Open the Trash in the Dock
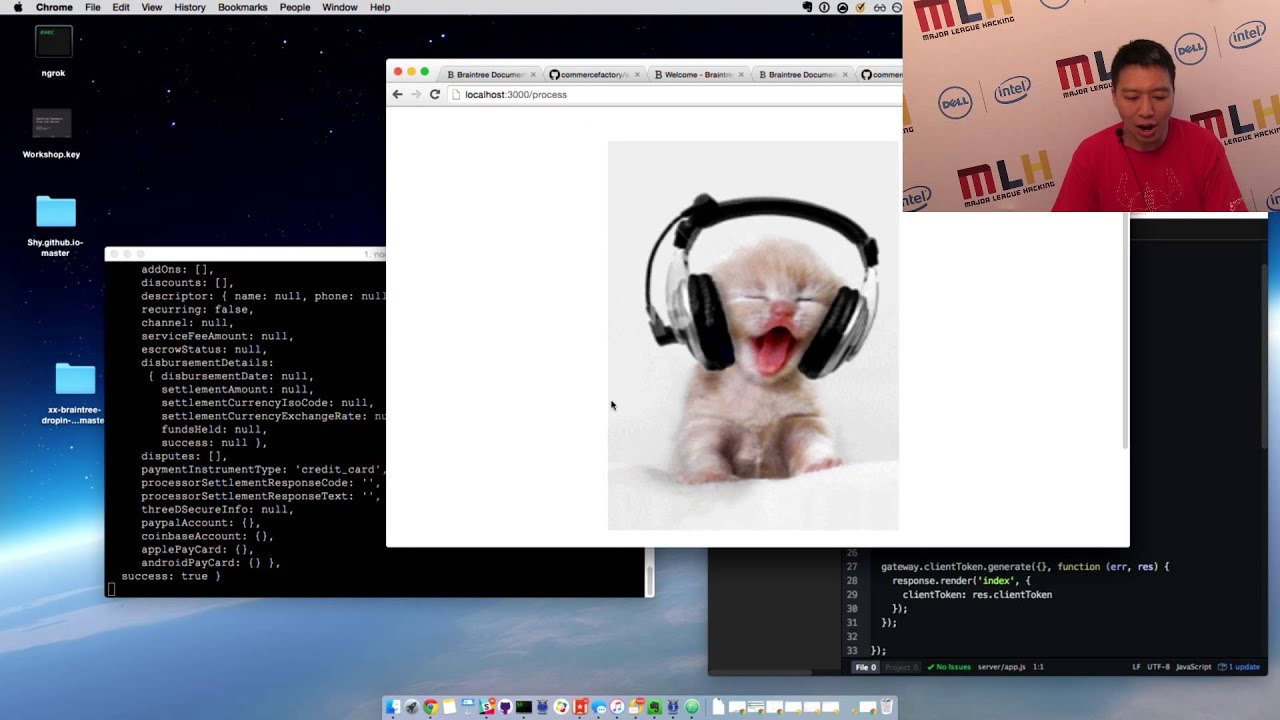Screen dimensions: 1280x720 tap(887, 707)
